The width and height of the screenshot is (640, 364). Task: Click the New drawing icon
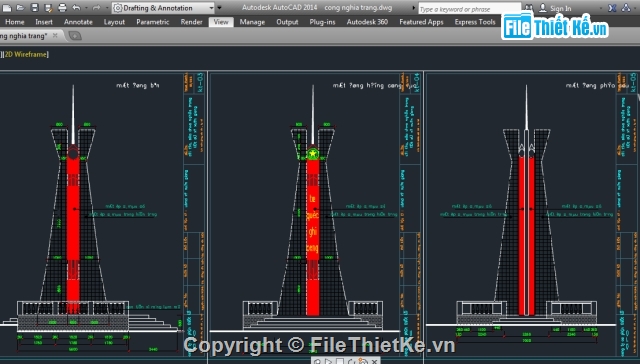pos(7,8)
